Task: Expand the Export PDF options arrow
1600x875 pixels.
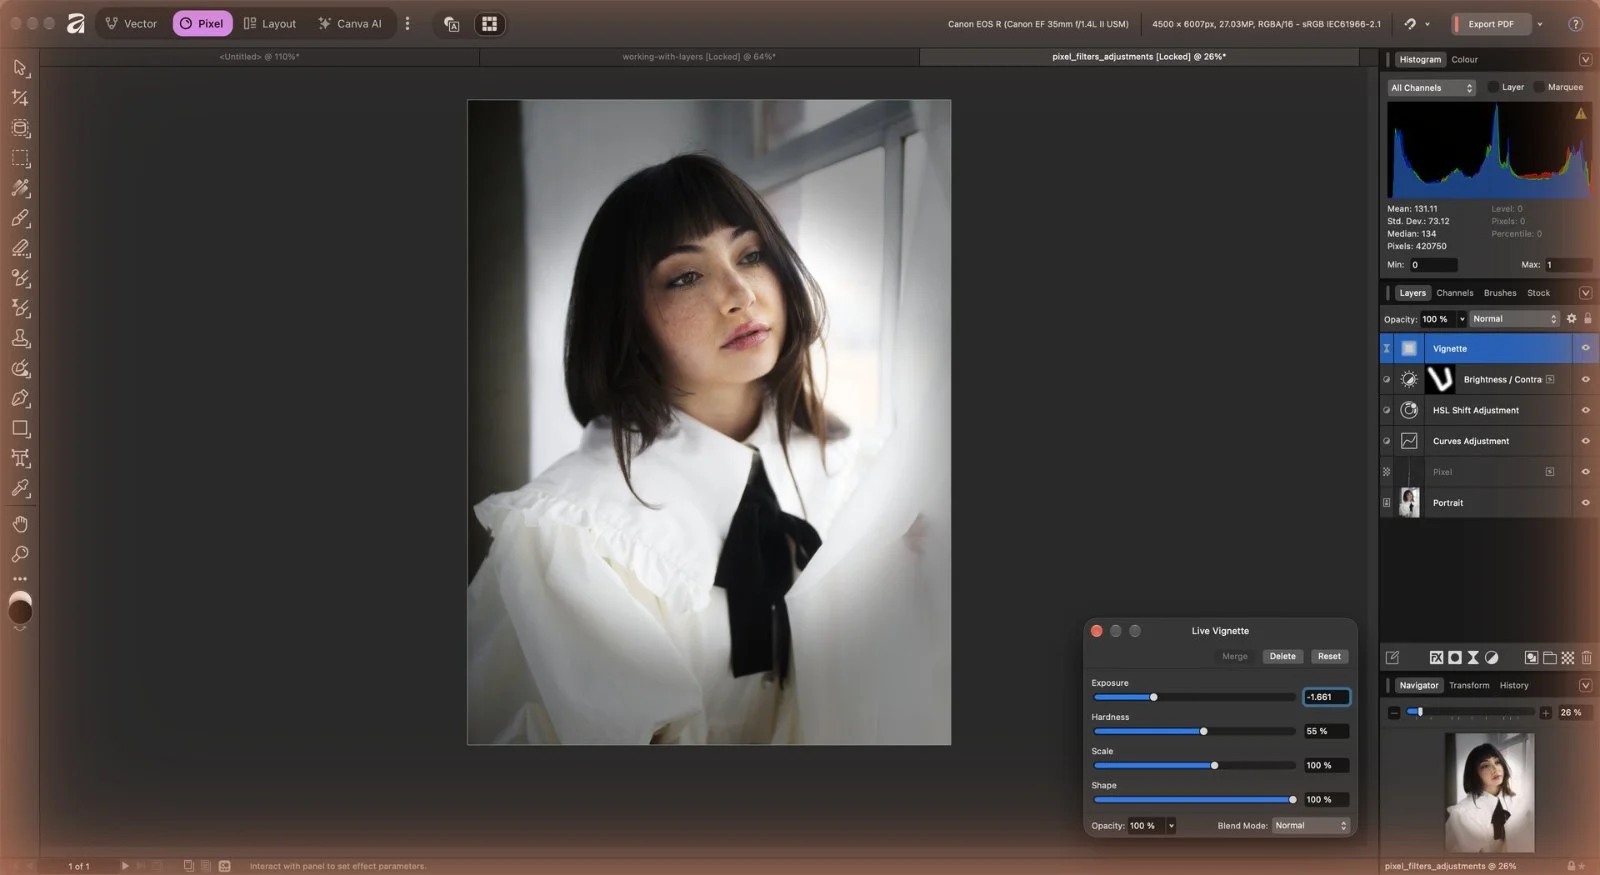Action: pos(1539,24)
